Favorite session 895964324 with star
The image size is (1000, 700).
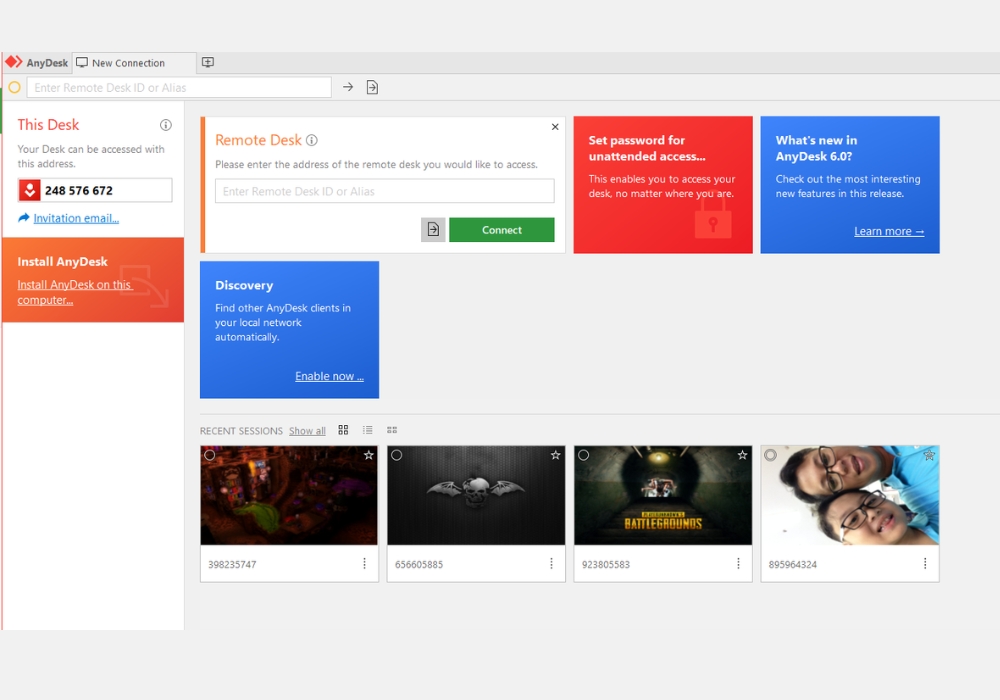click(929, 455)
